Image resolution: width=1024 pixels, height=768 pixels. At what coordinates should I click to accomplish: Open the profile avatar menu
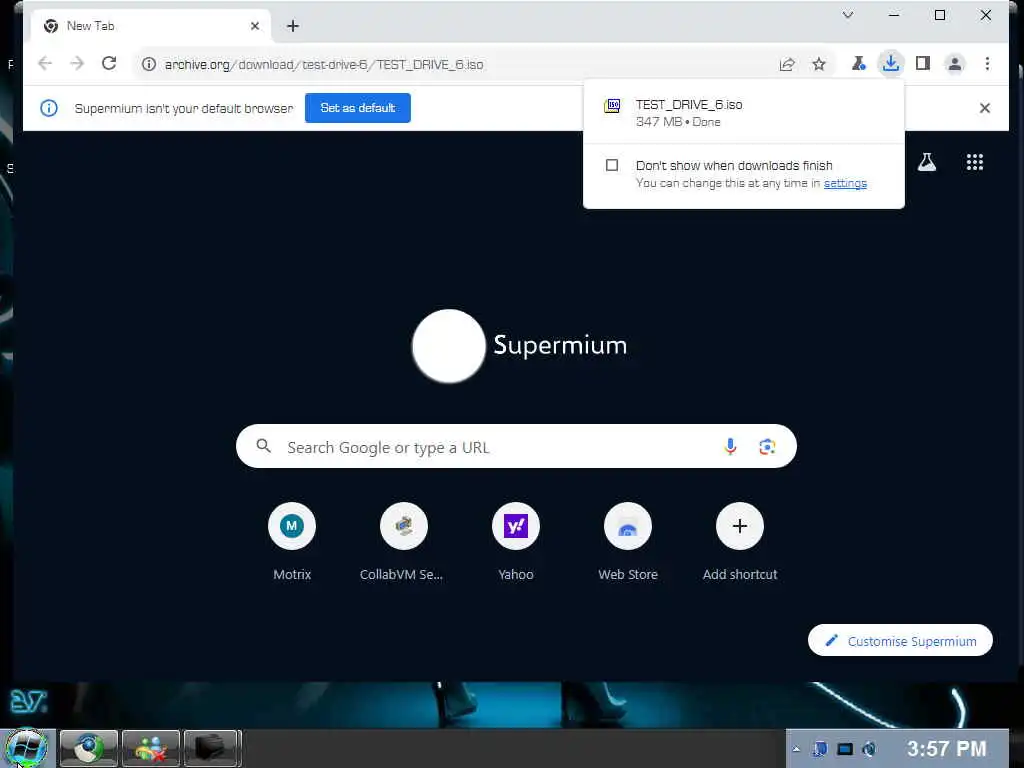click(954, 63)
